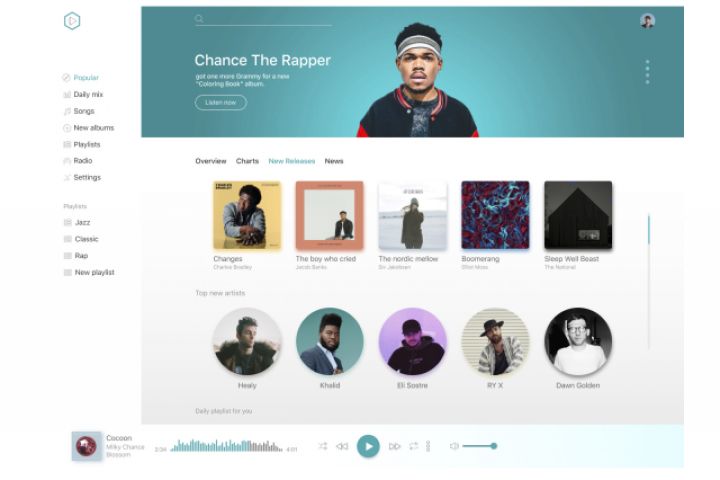Mute the volume speaker icon
The height and width of the screenshot is (480, 720).
point(454,446)
